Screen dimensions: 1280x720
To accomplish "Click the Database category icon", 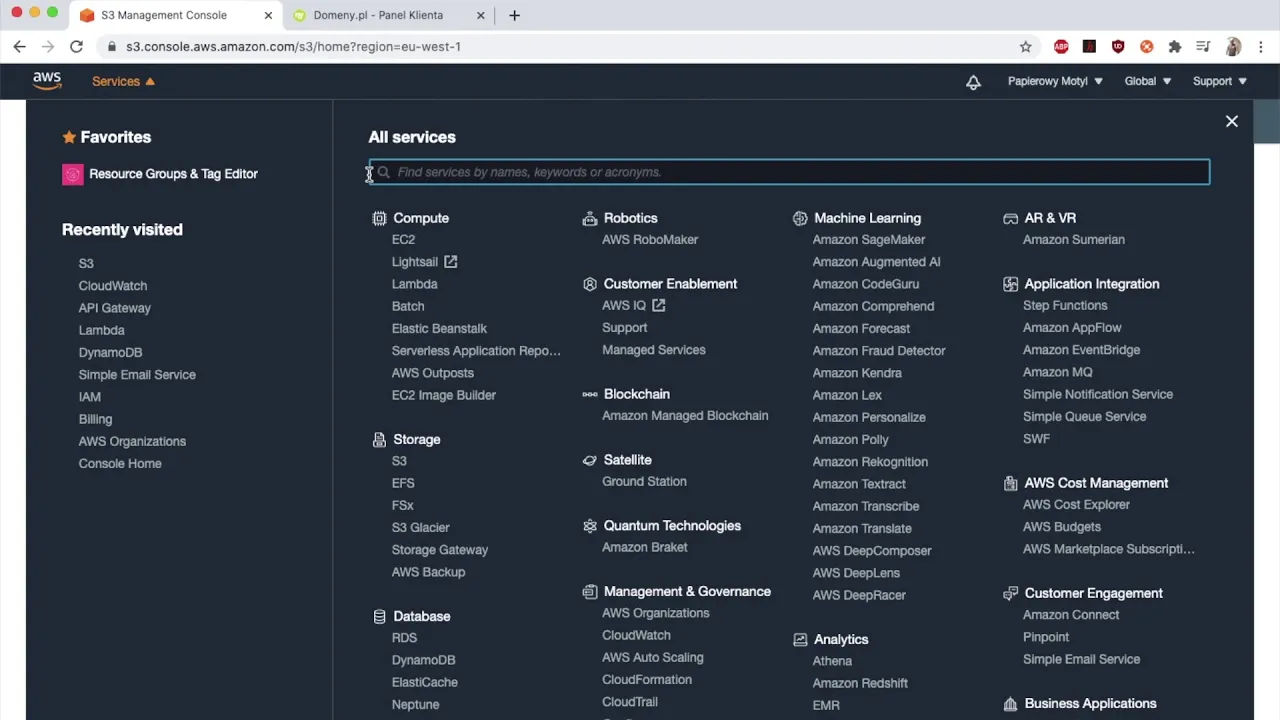I will click(379, 616).
